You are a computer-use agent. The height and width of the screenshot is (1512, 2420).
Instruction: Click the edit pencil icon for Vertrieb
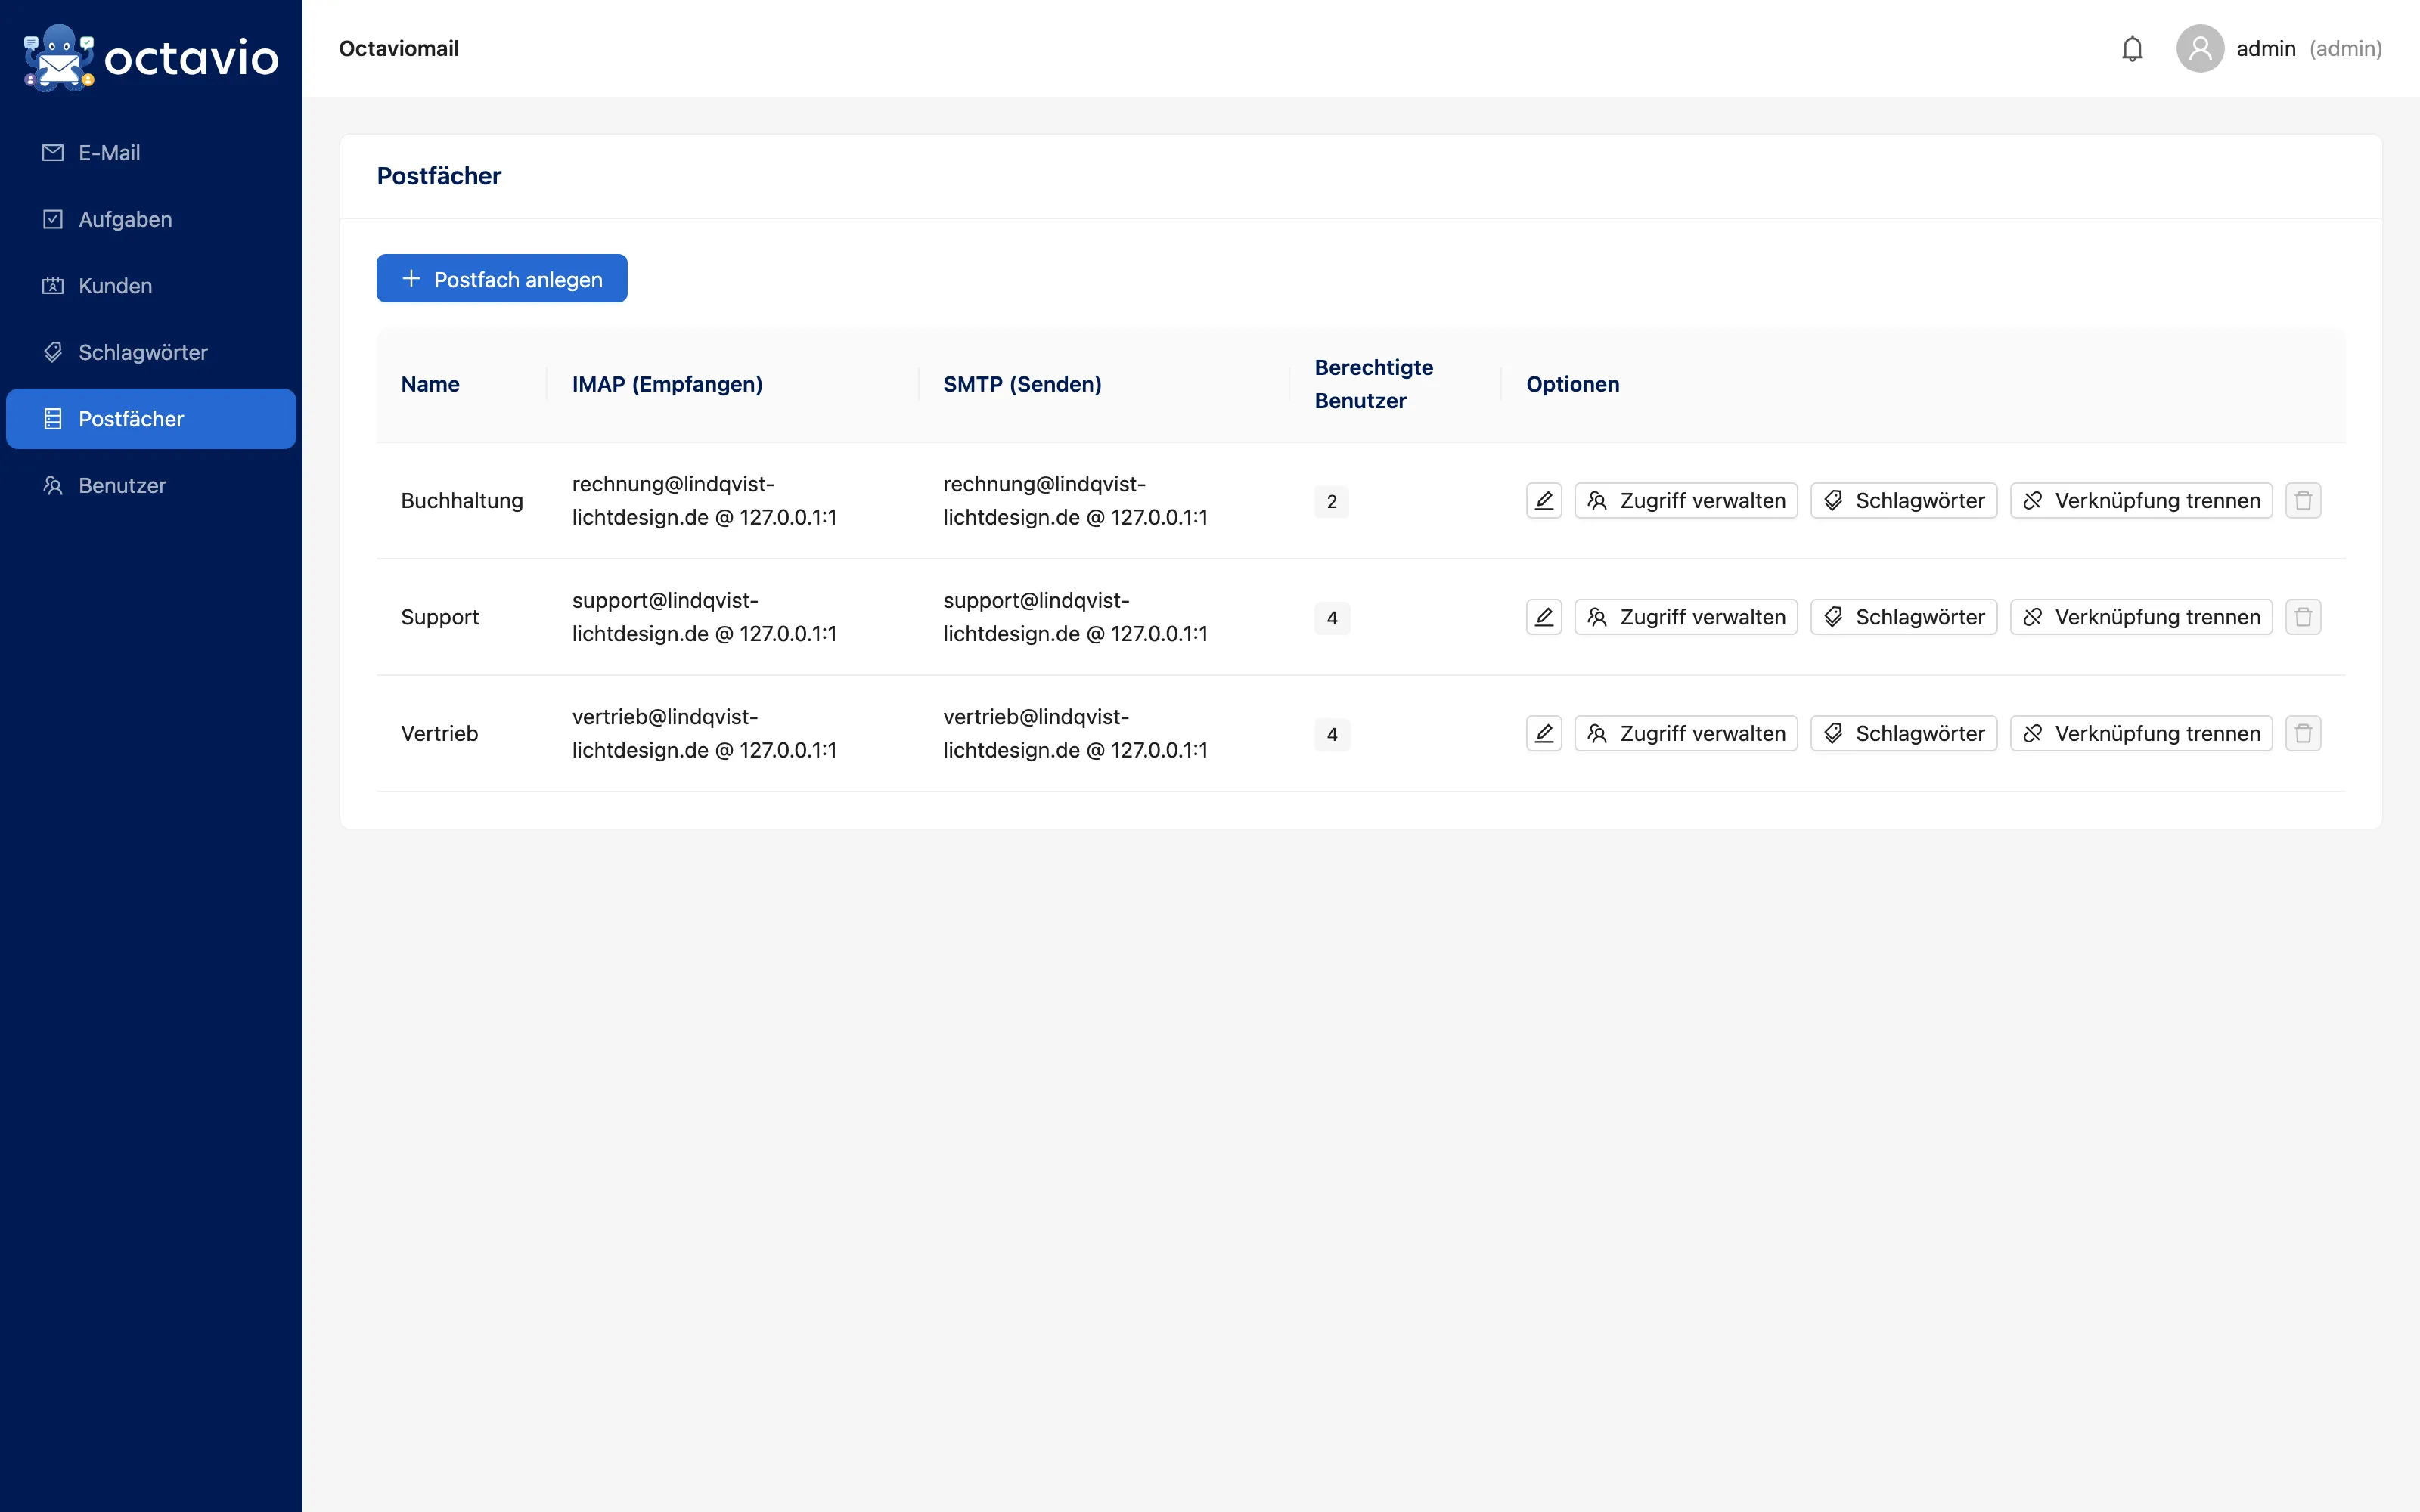click(1544, 733)
